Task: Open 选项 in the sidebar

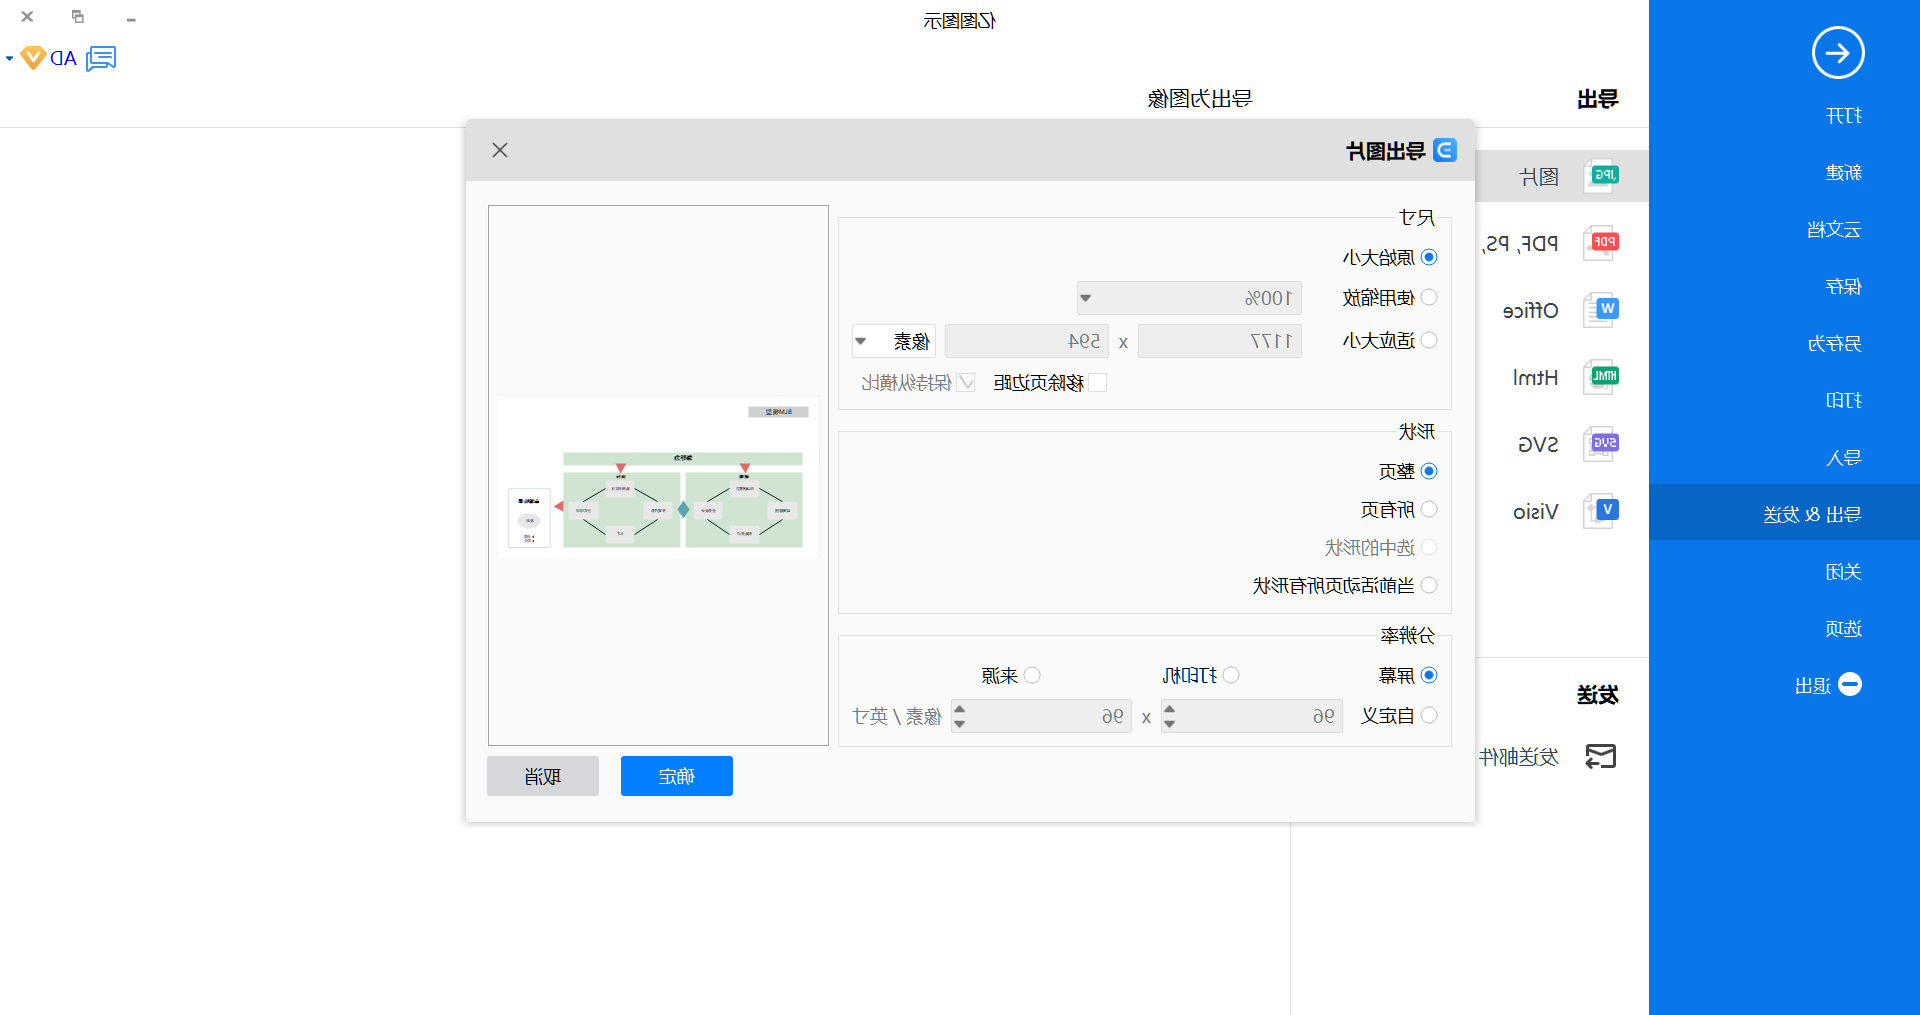Action: click(x=1843, y=629)
